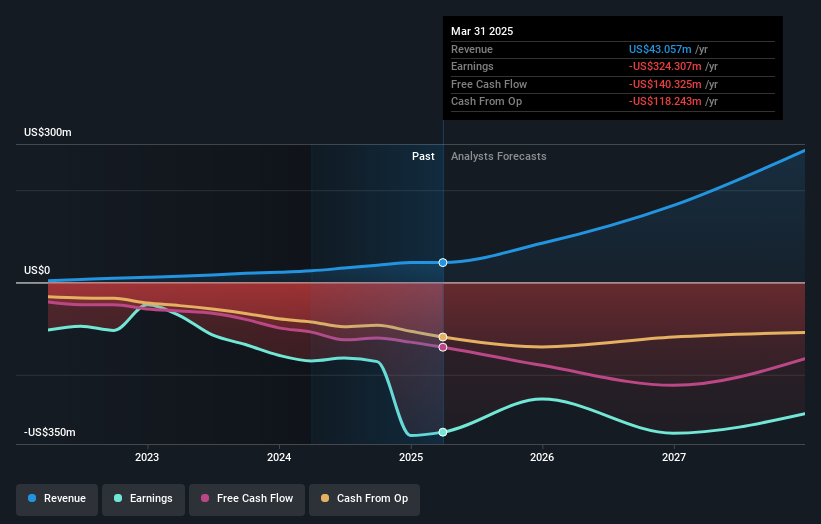Viewport: 821px width, 524px height.
Task: Click the US$0 y-axis label
Action: pos(37,270)
